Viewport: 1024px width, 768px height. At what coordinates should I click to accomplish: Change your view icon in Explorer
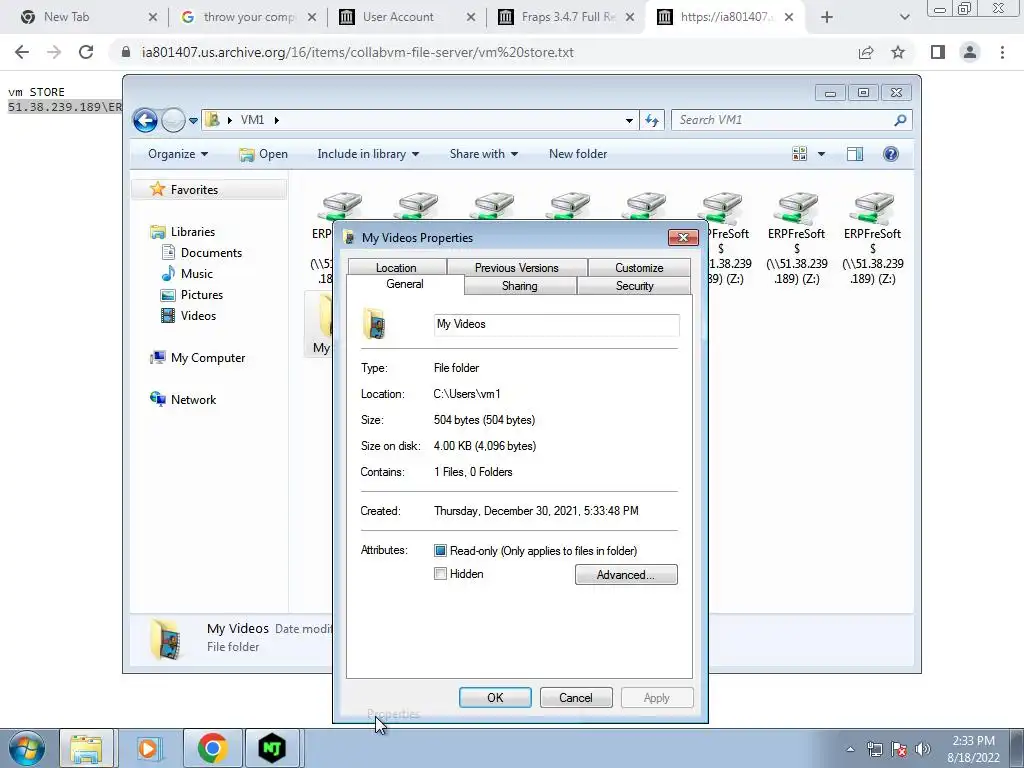(799, 154)
